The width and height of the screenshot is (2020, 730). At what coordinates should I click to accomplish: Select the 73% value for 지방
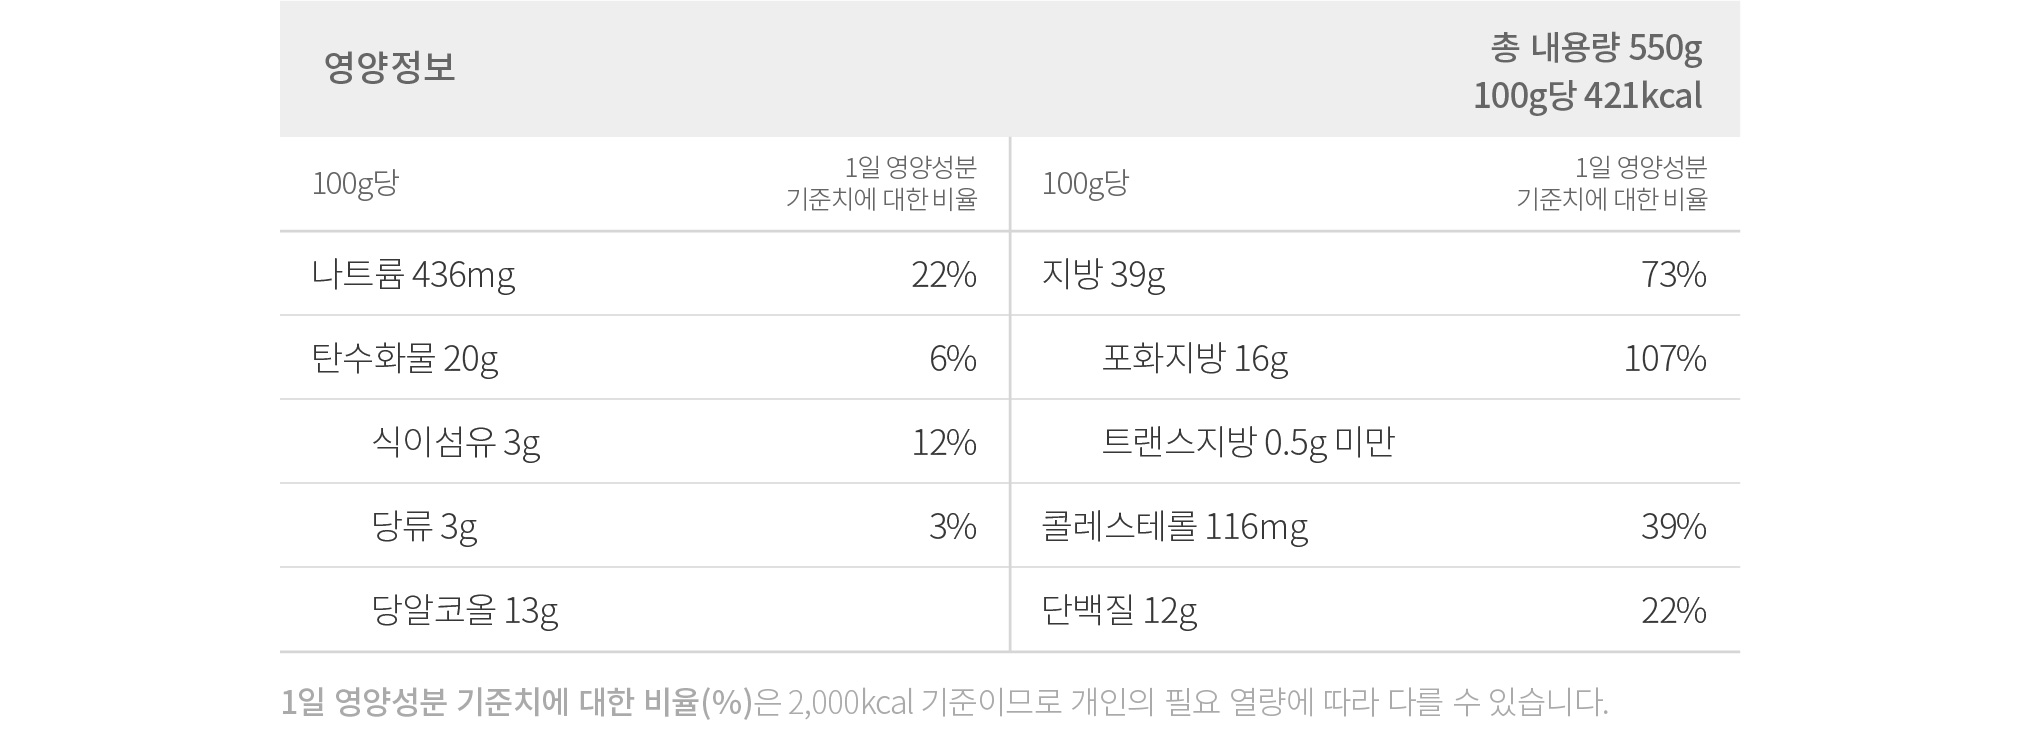(x=1673, y=274)
